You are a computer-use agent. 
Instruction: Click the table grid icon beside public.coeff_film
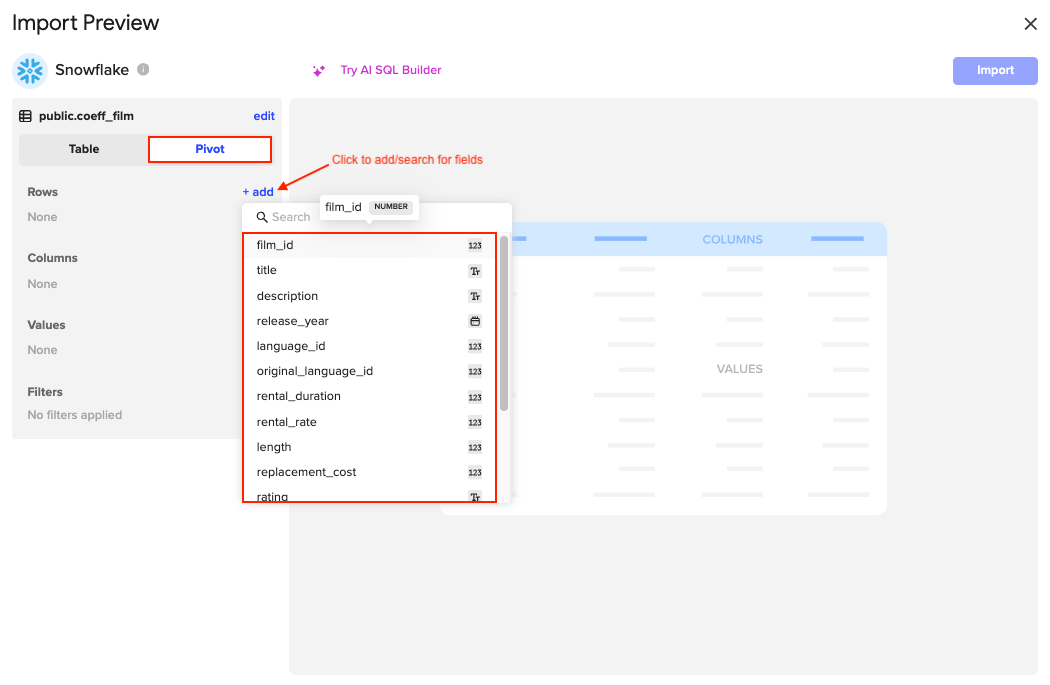pyautogui.click(x=26, y=116)
